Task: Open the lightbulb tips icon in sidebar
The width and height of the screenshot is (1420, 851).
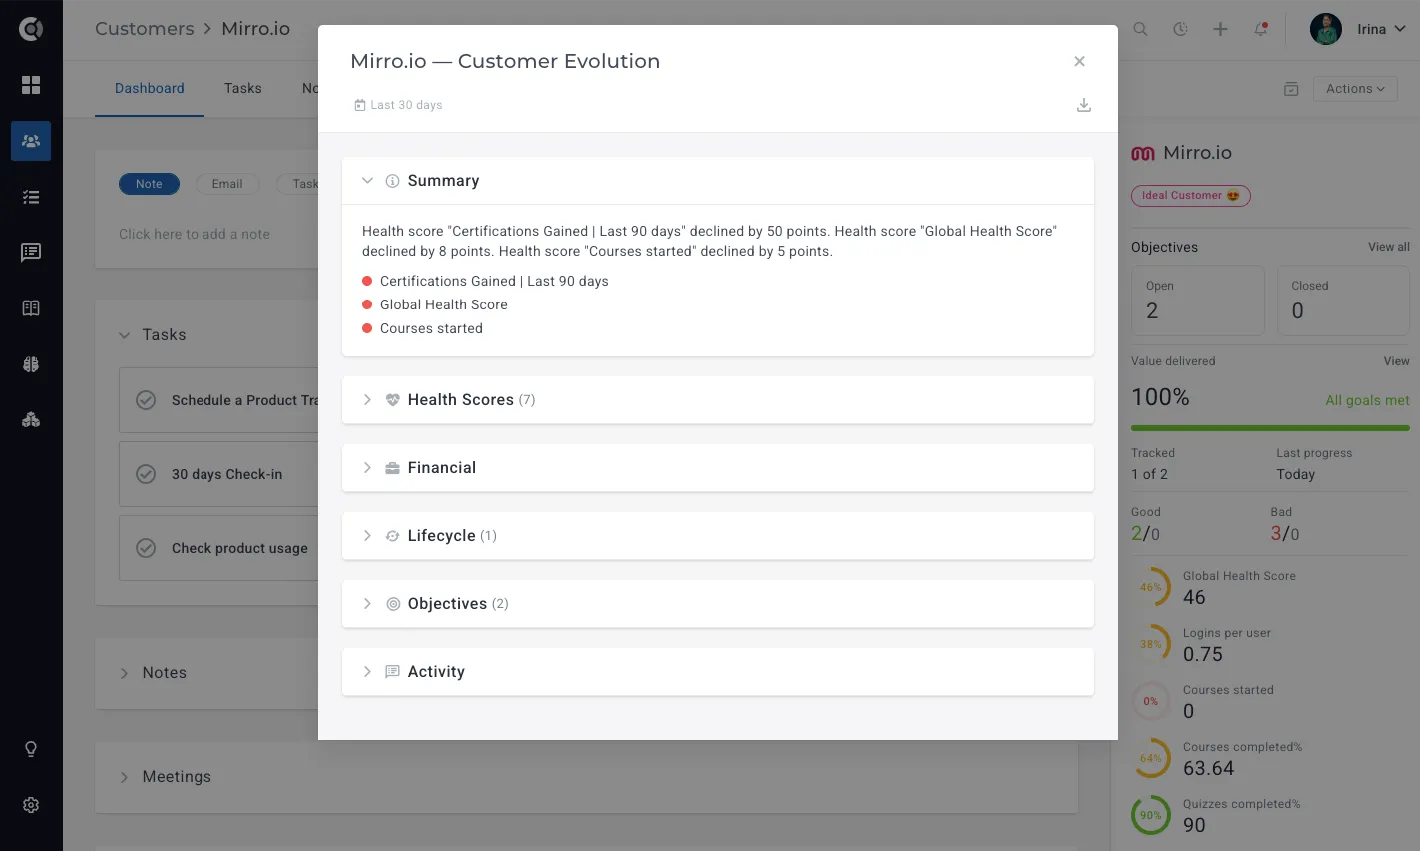Action: click(31, 749)
